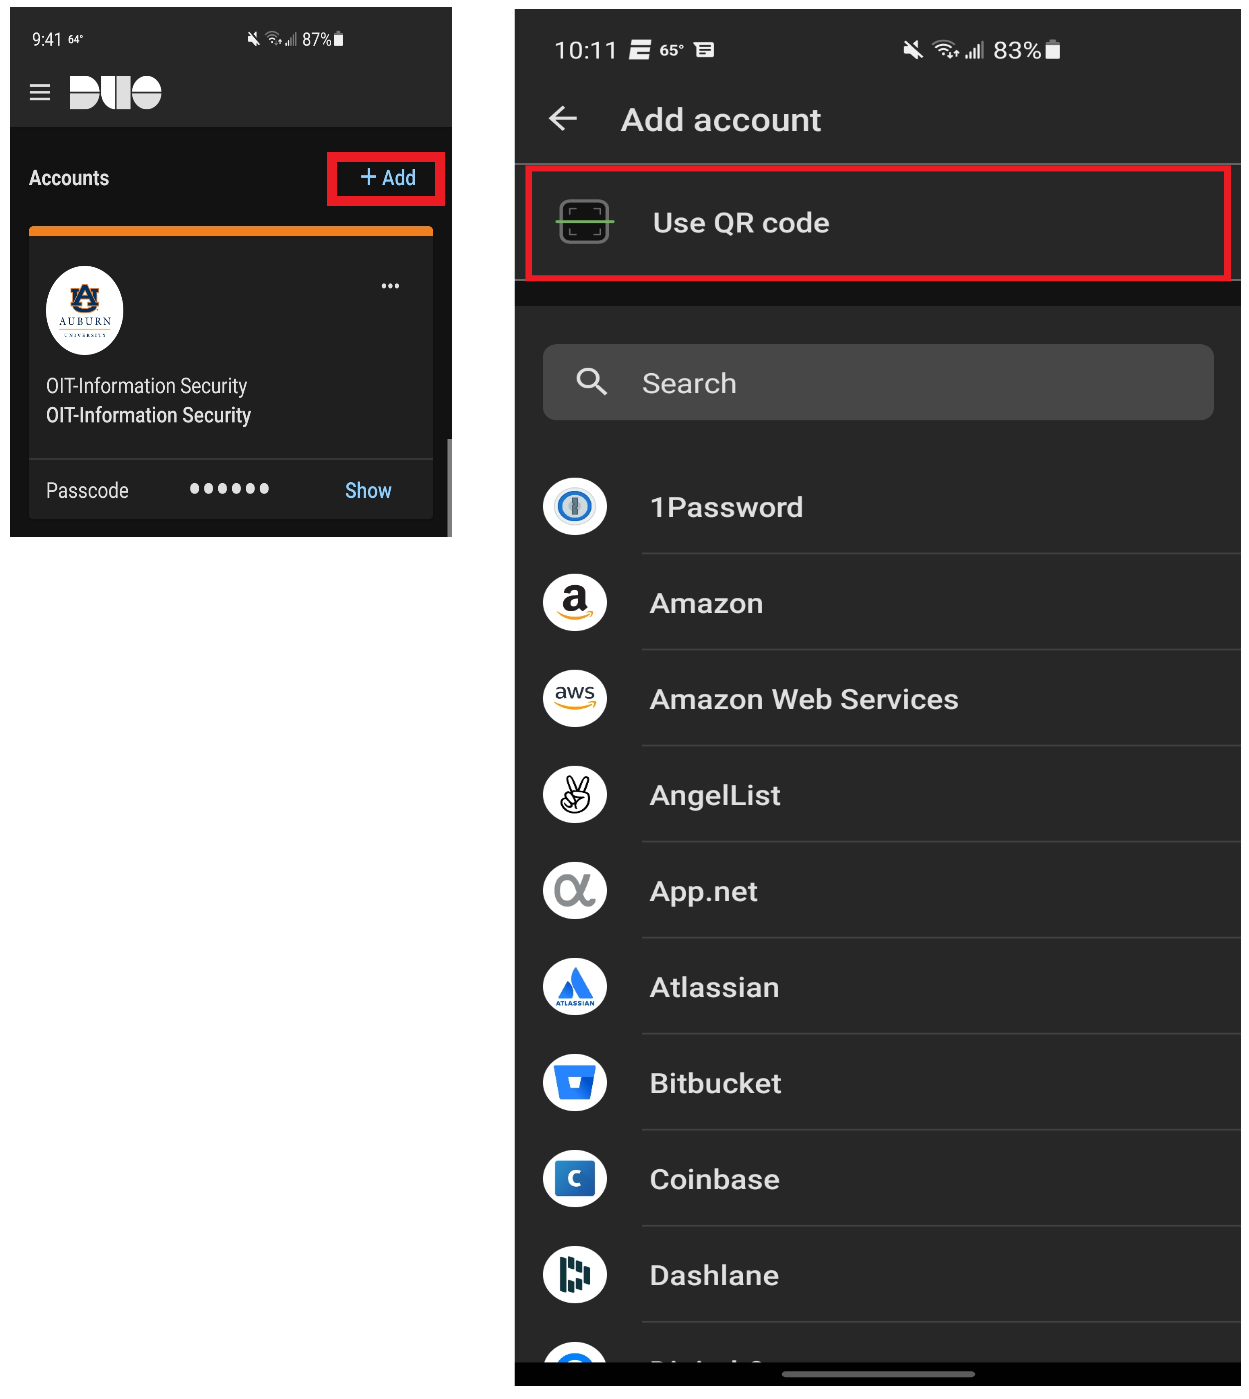1249x1399 pixels.
Task: Tap the Auburn University logo
Action: pyautogui.click(x=85, y=310)
